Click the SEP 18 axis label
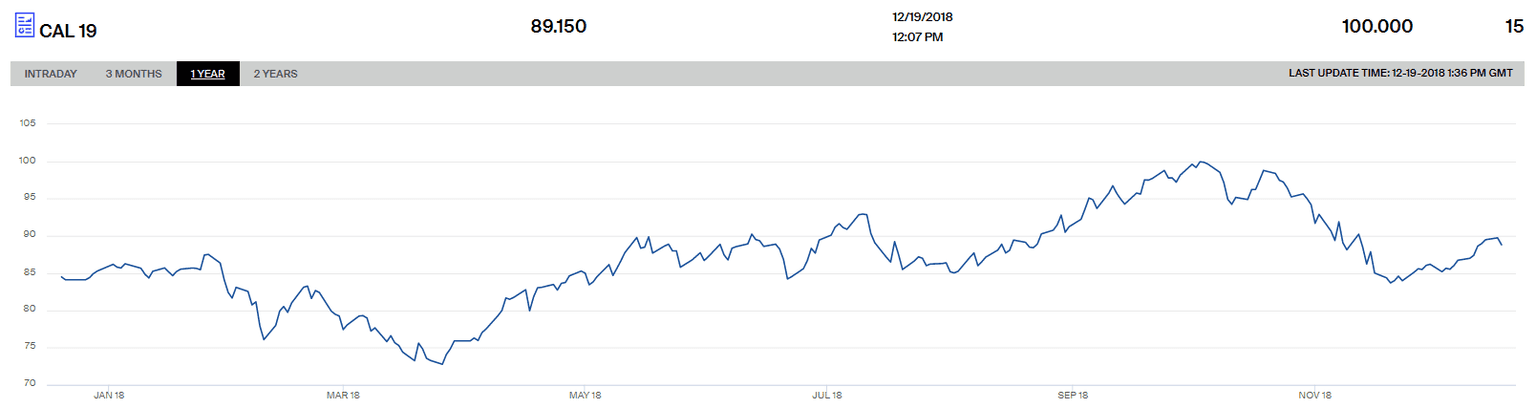The image size is (1536, 411). (x=1072, y=396)
